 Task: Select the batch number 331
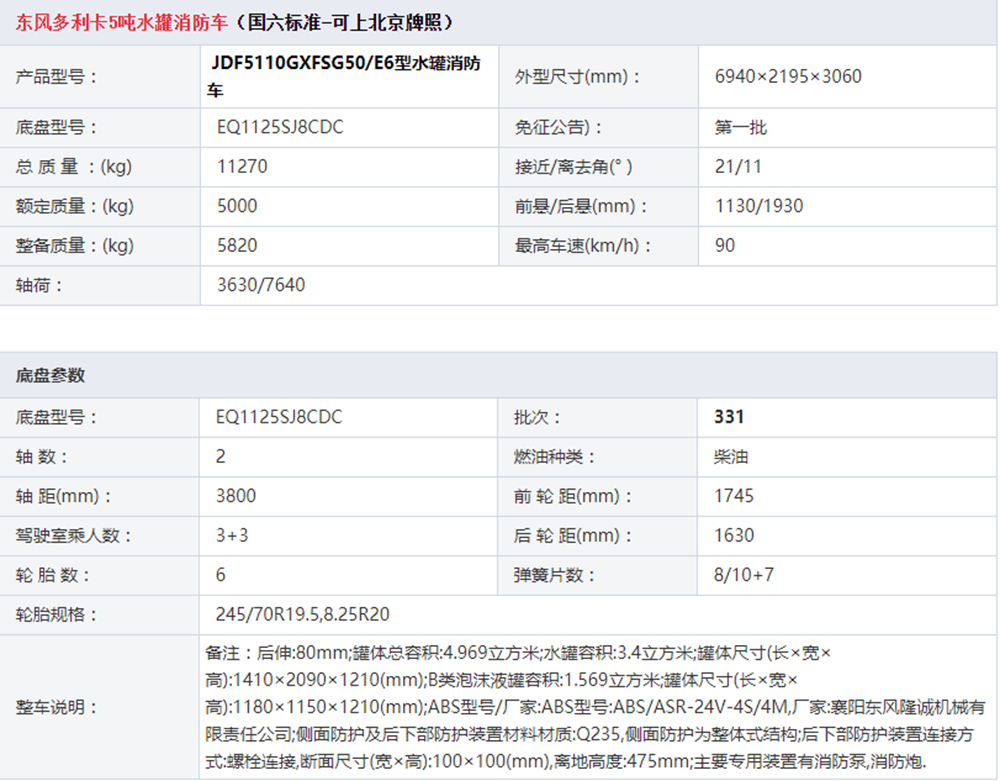pyautogui.click(x=729, y=417)
